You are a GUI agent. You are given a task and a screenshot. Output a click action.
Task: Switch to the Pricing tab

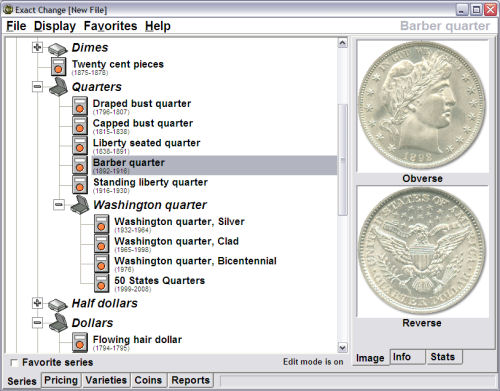pyautogui.click(x=61, y=380)
